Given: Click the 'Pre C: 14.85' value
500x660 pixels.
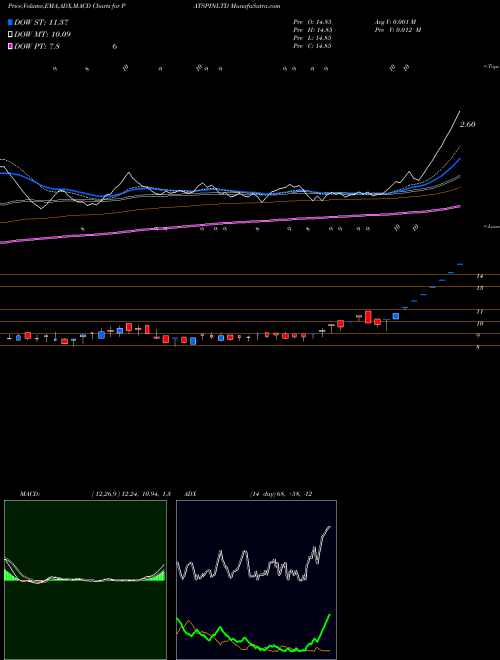Looking at the screenshot, I should (x=312, y=46).
